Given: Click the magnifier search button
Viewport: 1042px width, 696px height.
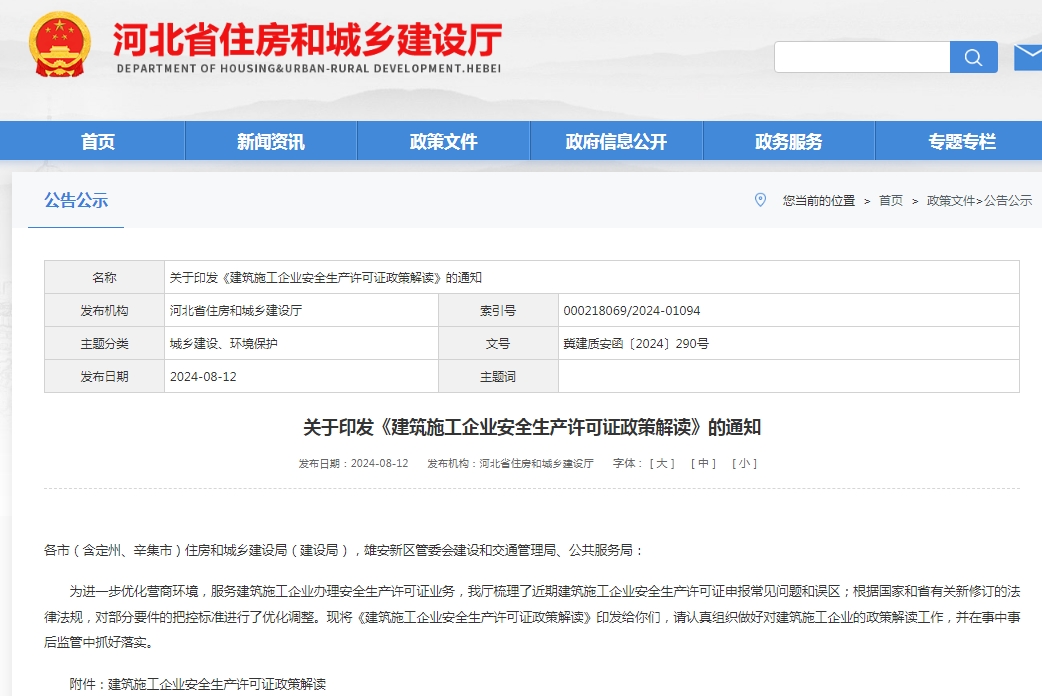Looking at the screenshot, I should (x=973, y=57).
